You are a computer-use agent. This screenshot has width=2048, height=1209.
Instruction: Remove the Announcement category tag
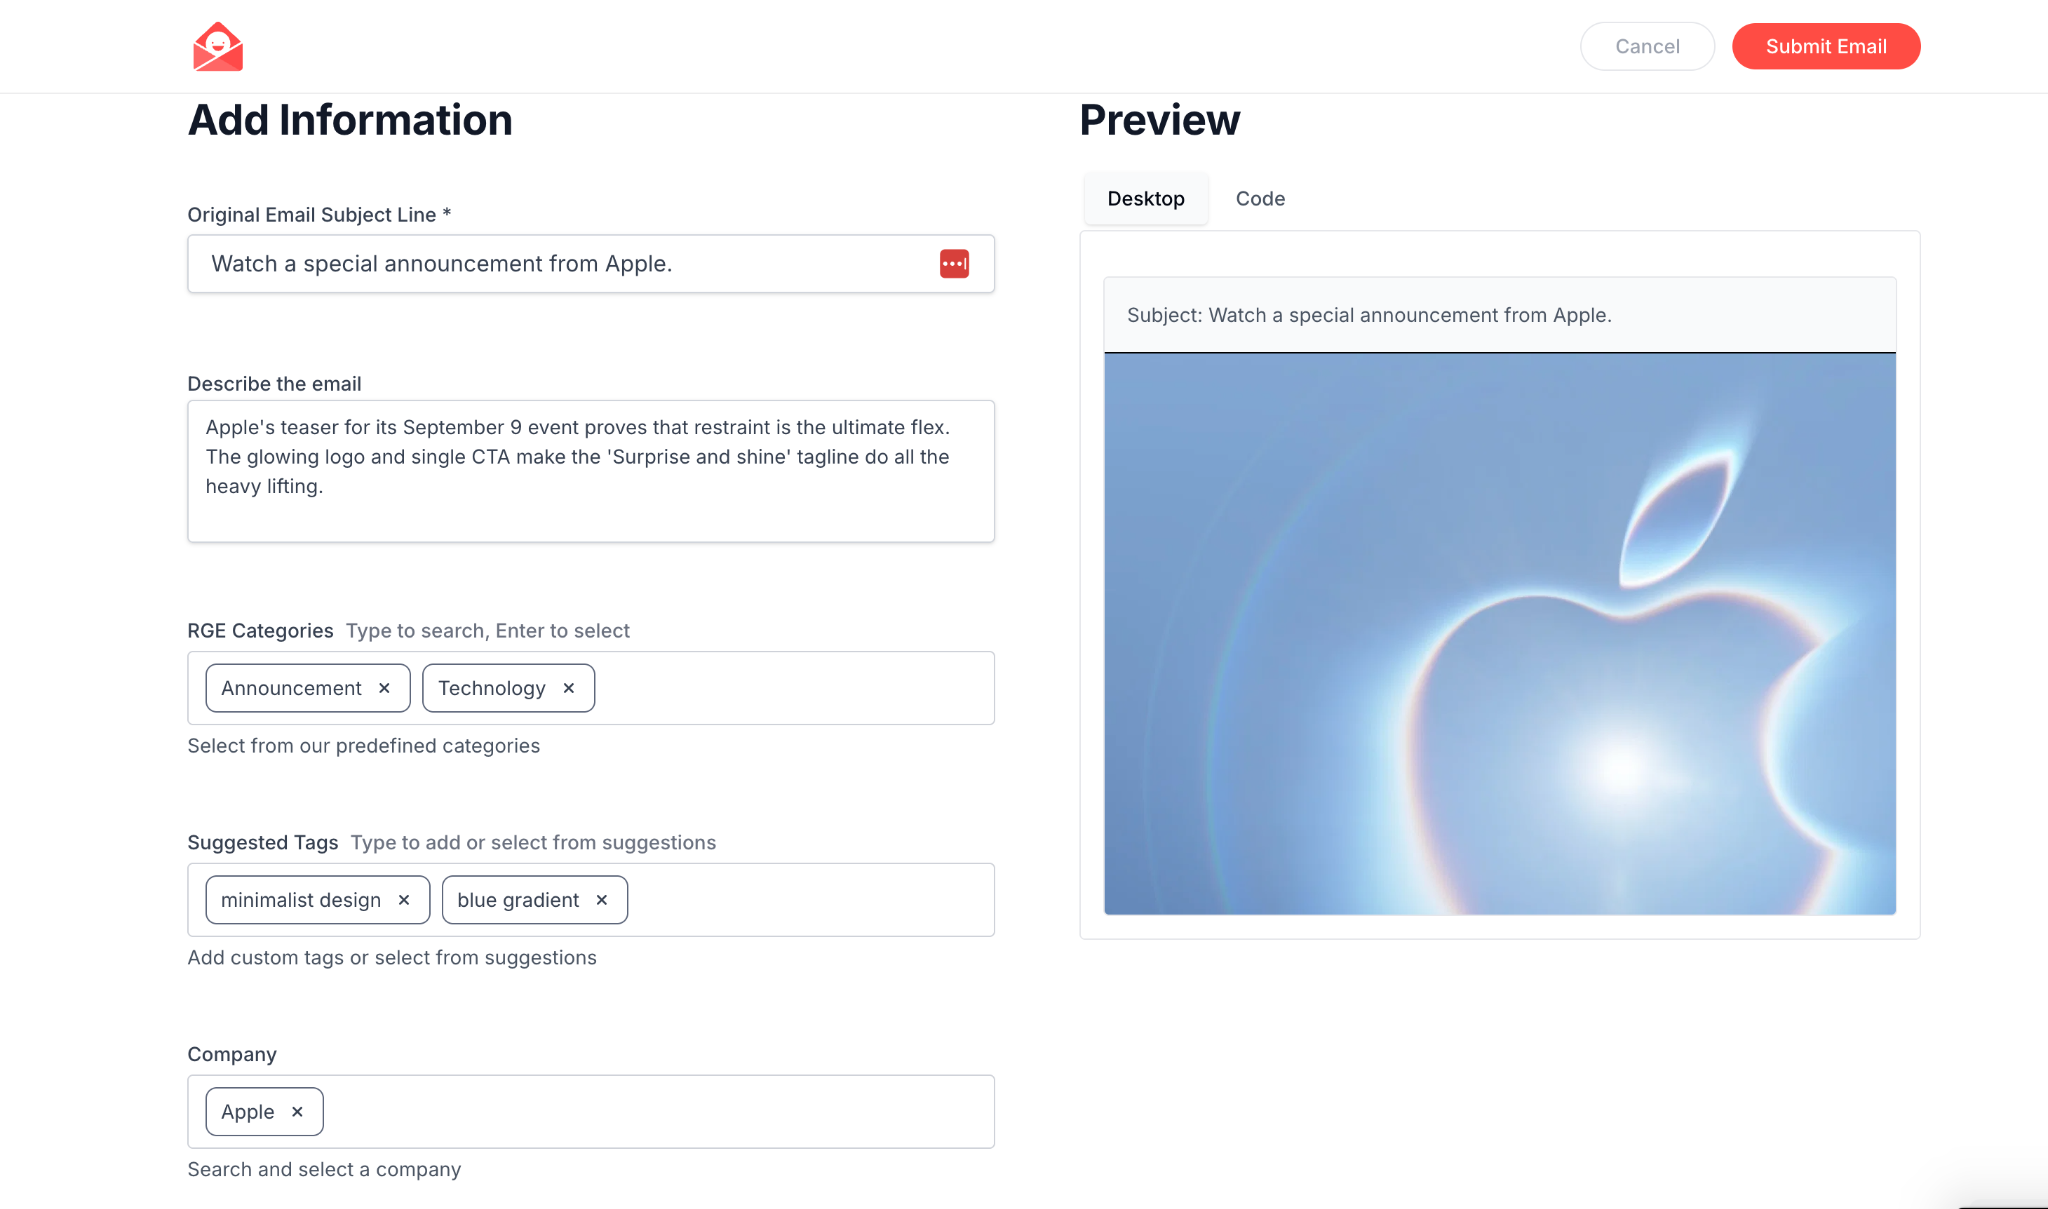point(384,688)
